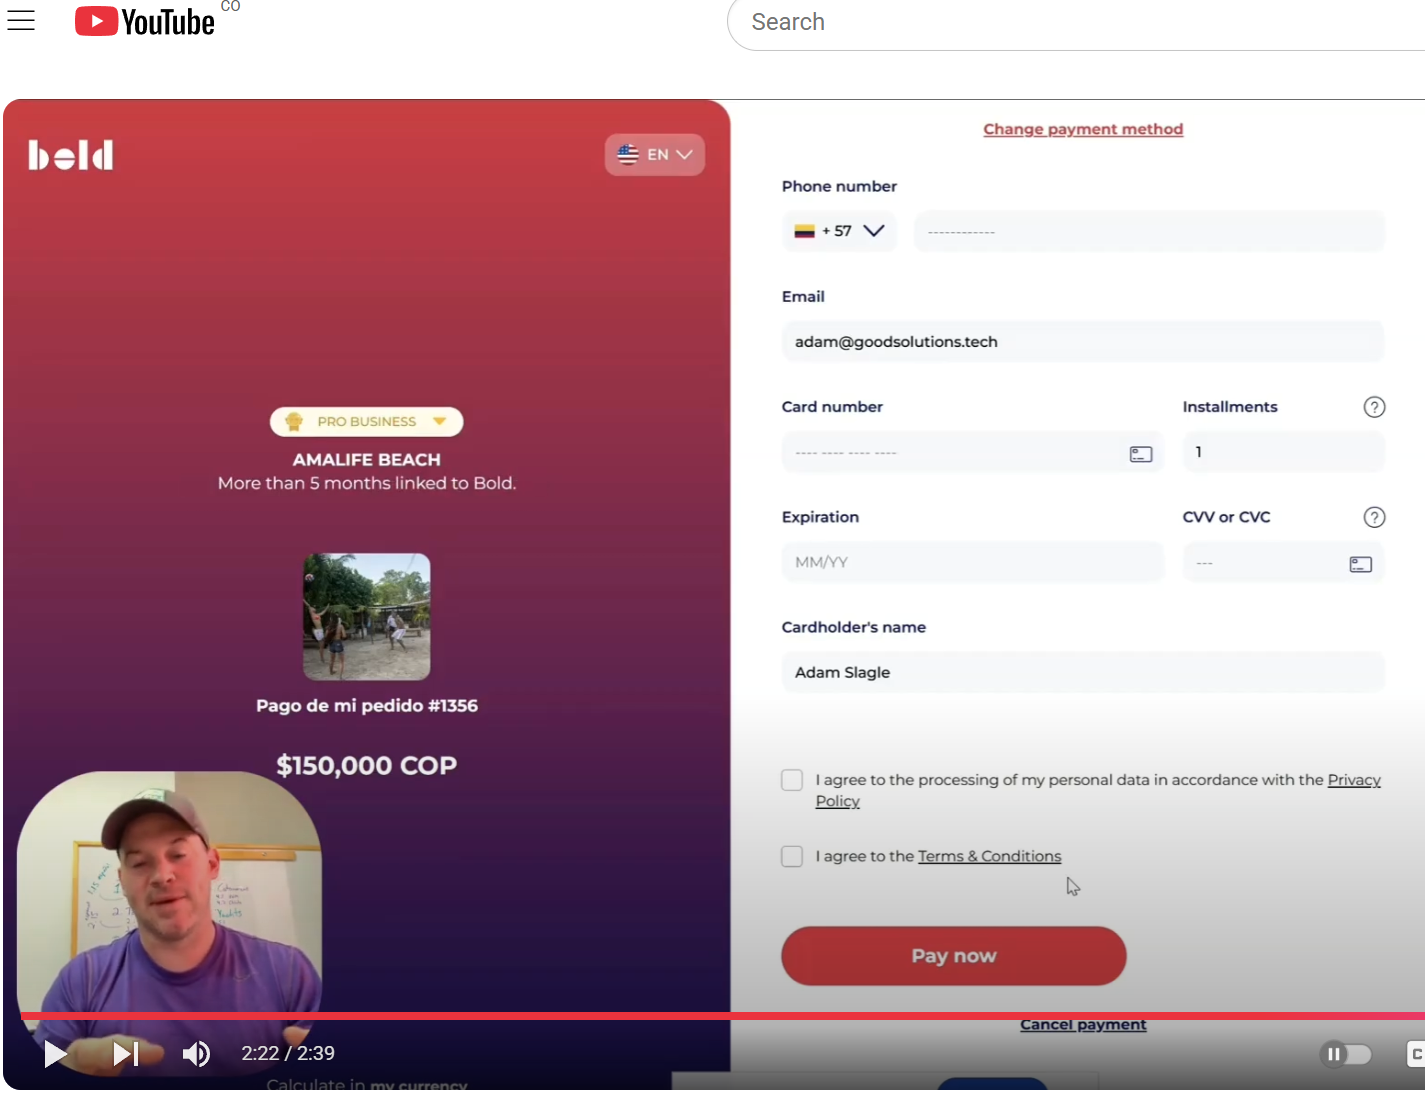1425x1096 pixels.
Task: Click the US flag icon in language selector
Action: pos(628,154)
